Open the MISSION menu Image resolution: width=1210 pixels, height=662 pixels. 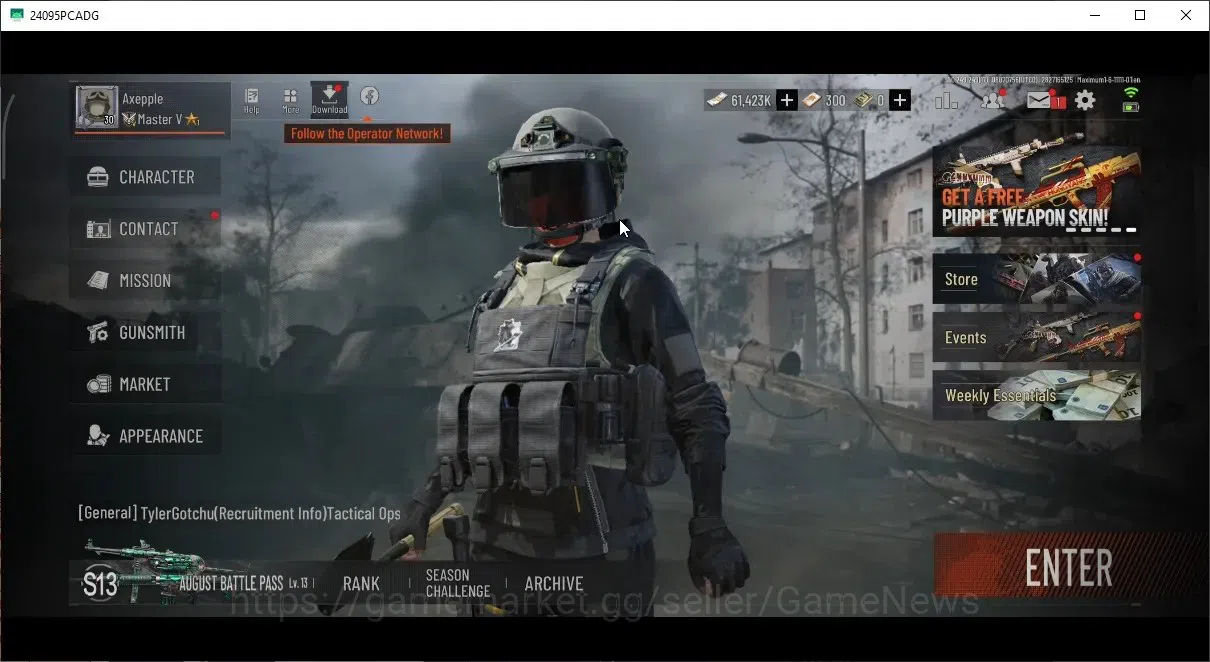coord(145,281)
